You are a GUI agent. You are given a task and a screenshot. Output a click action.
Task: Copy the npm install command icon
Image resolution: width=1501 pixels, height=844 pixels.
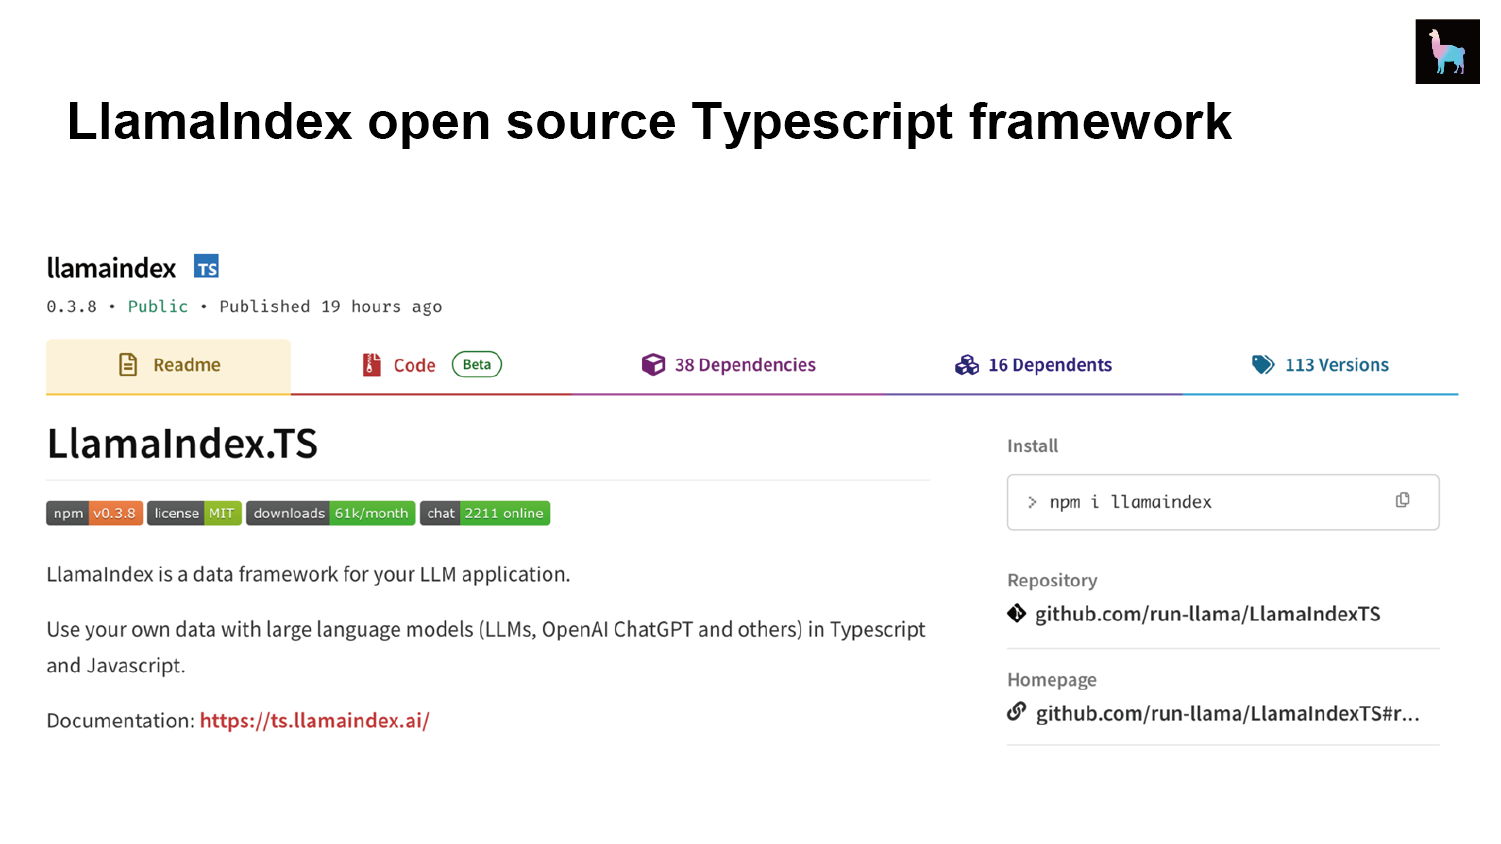tap(1403, 500)
